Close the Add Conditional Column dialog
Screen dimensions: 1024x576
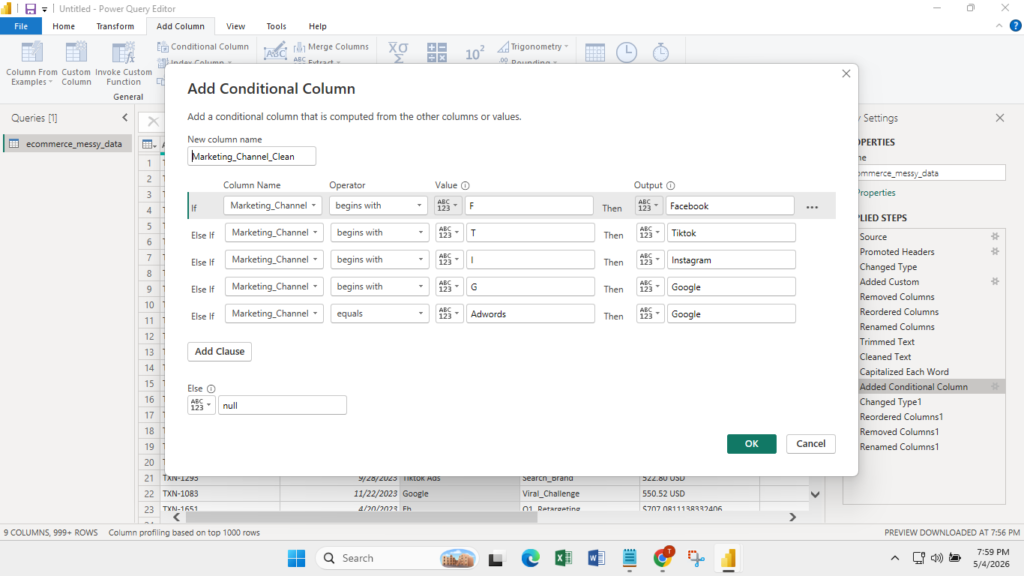(846, 74)
